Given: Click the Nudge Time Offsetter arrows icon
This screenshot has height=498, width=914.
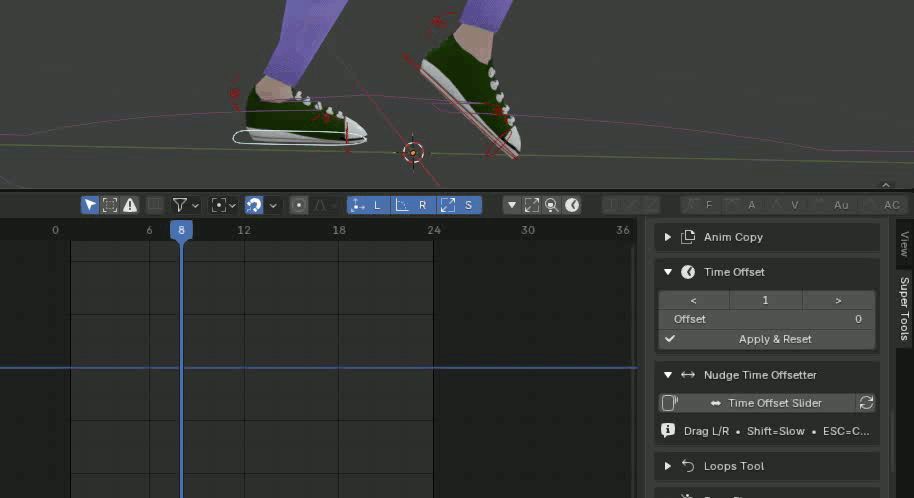Looking at the screenshot, I should point(688,375).
